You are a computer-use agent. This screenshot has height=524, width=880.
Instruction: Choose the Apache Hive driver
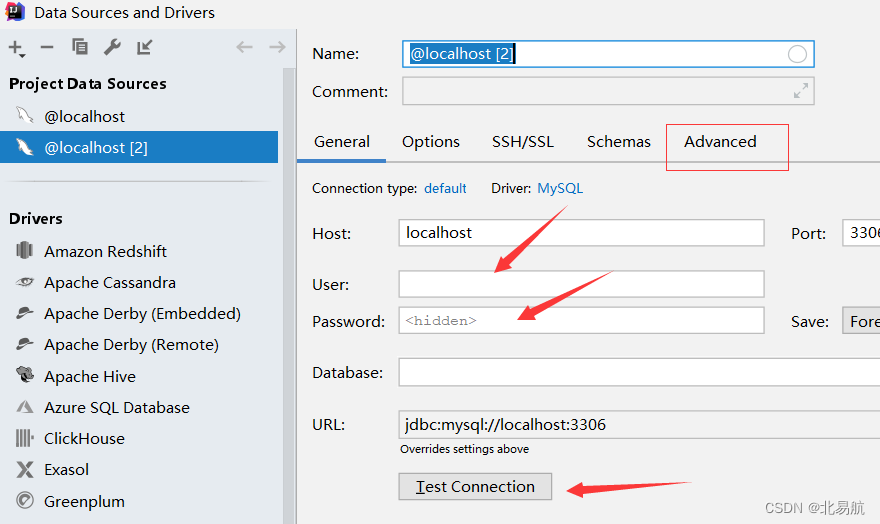point(90,376)
